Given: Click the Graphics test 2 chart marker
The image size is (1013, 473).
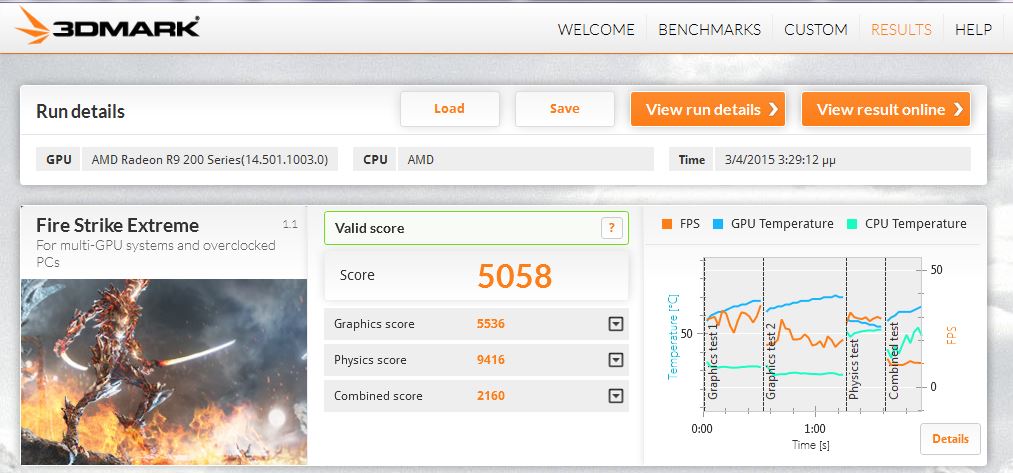Looking at the screenshot, I should pos(771,361).
